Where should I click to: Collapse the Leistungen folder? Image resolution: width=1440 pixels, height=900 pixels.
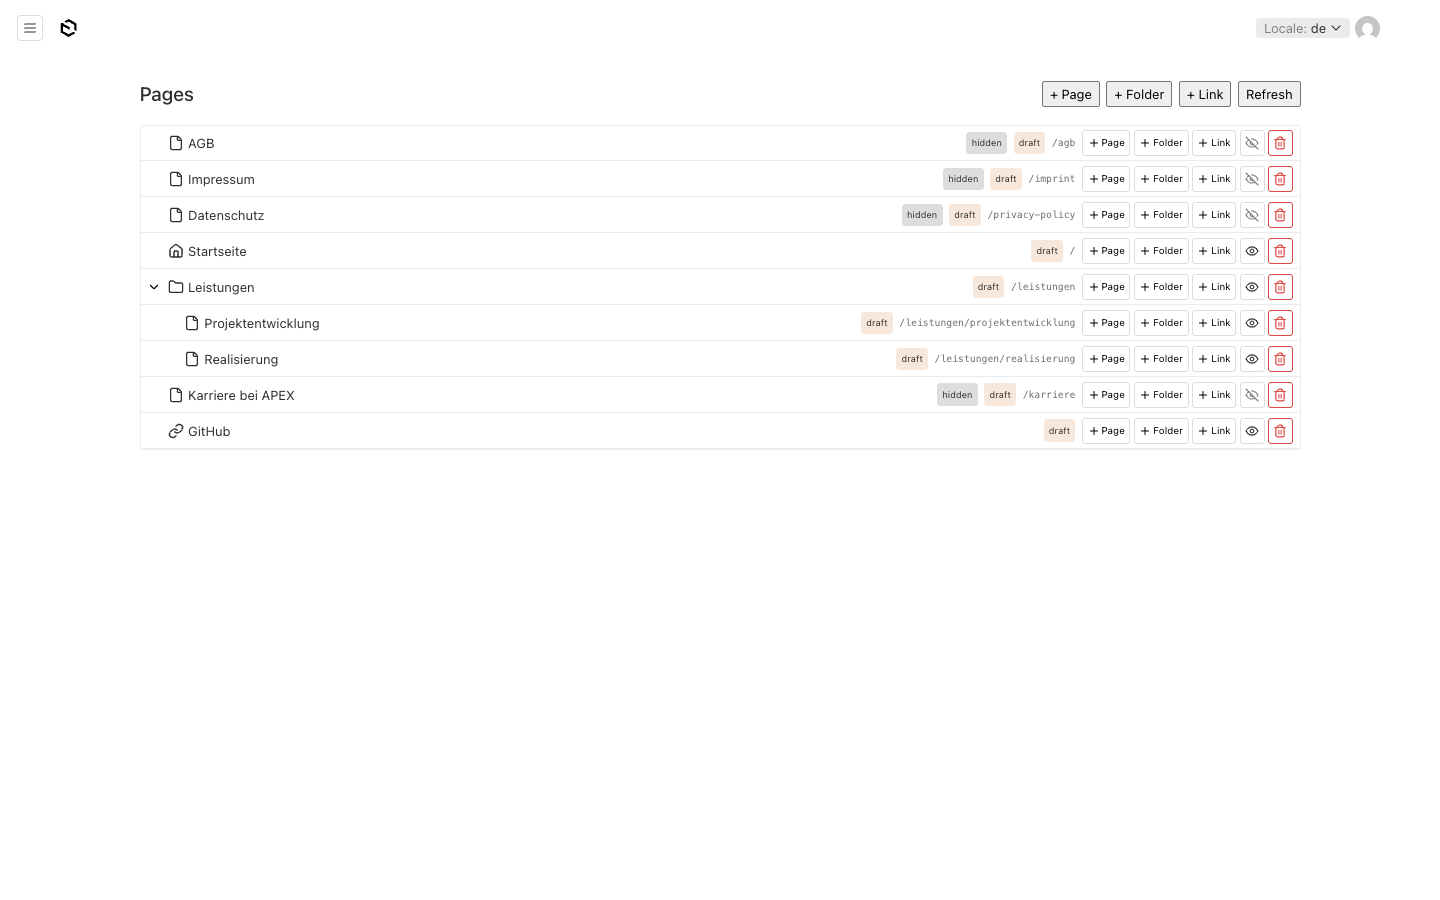[154, 287]
